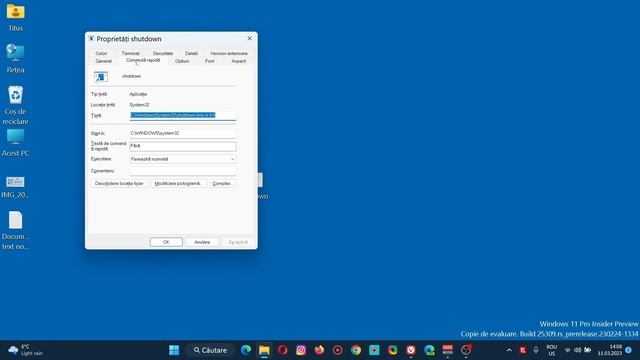Switch to the Detalii tab

click(x=191, y=53)
